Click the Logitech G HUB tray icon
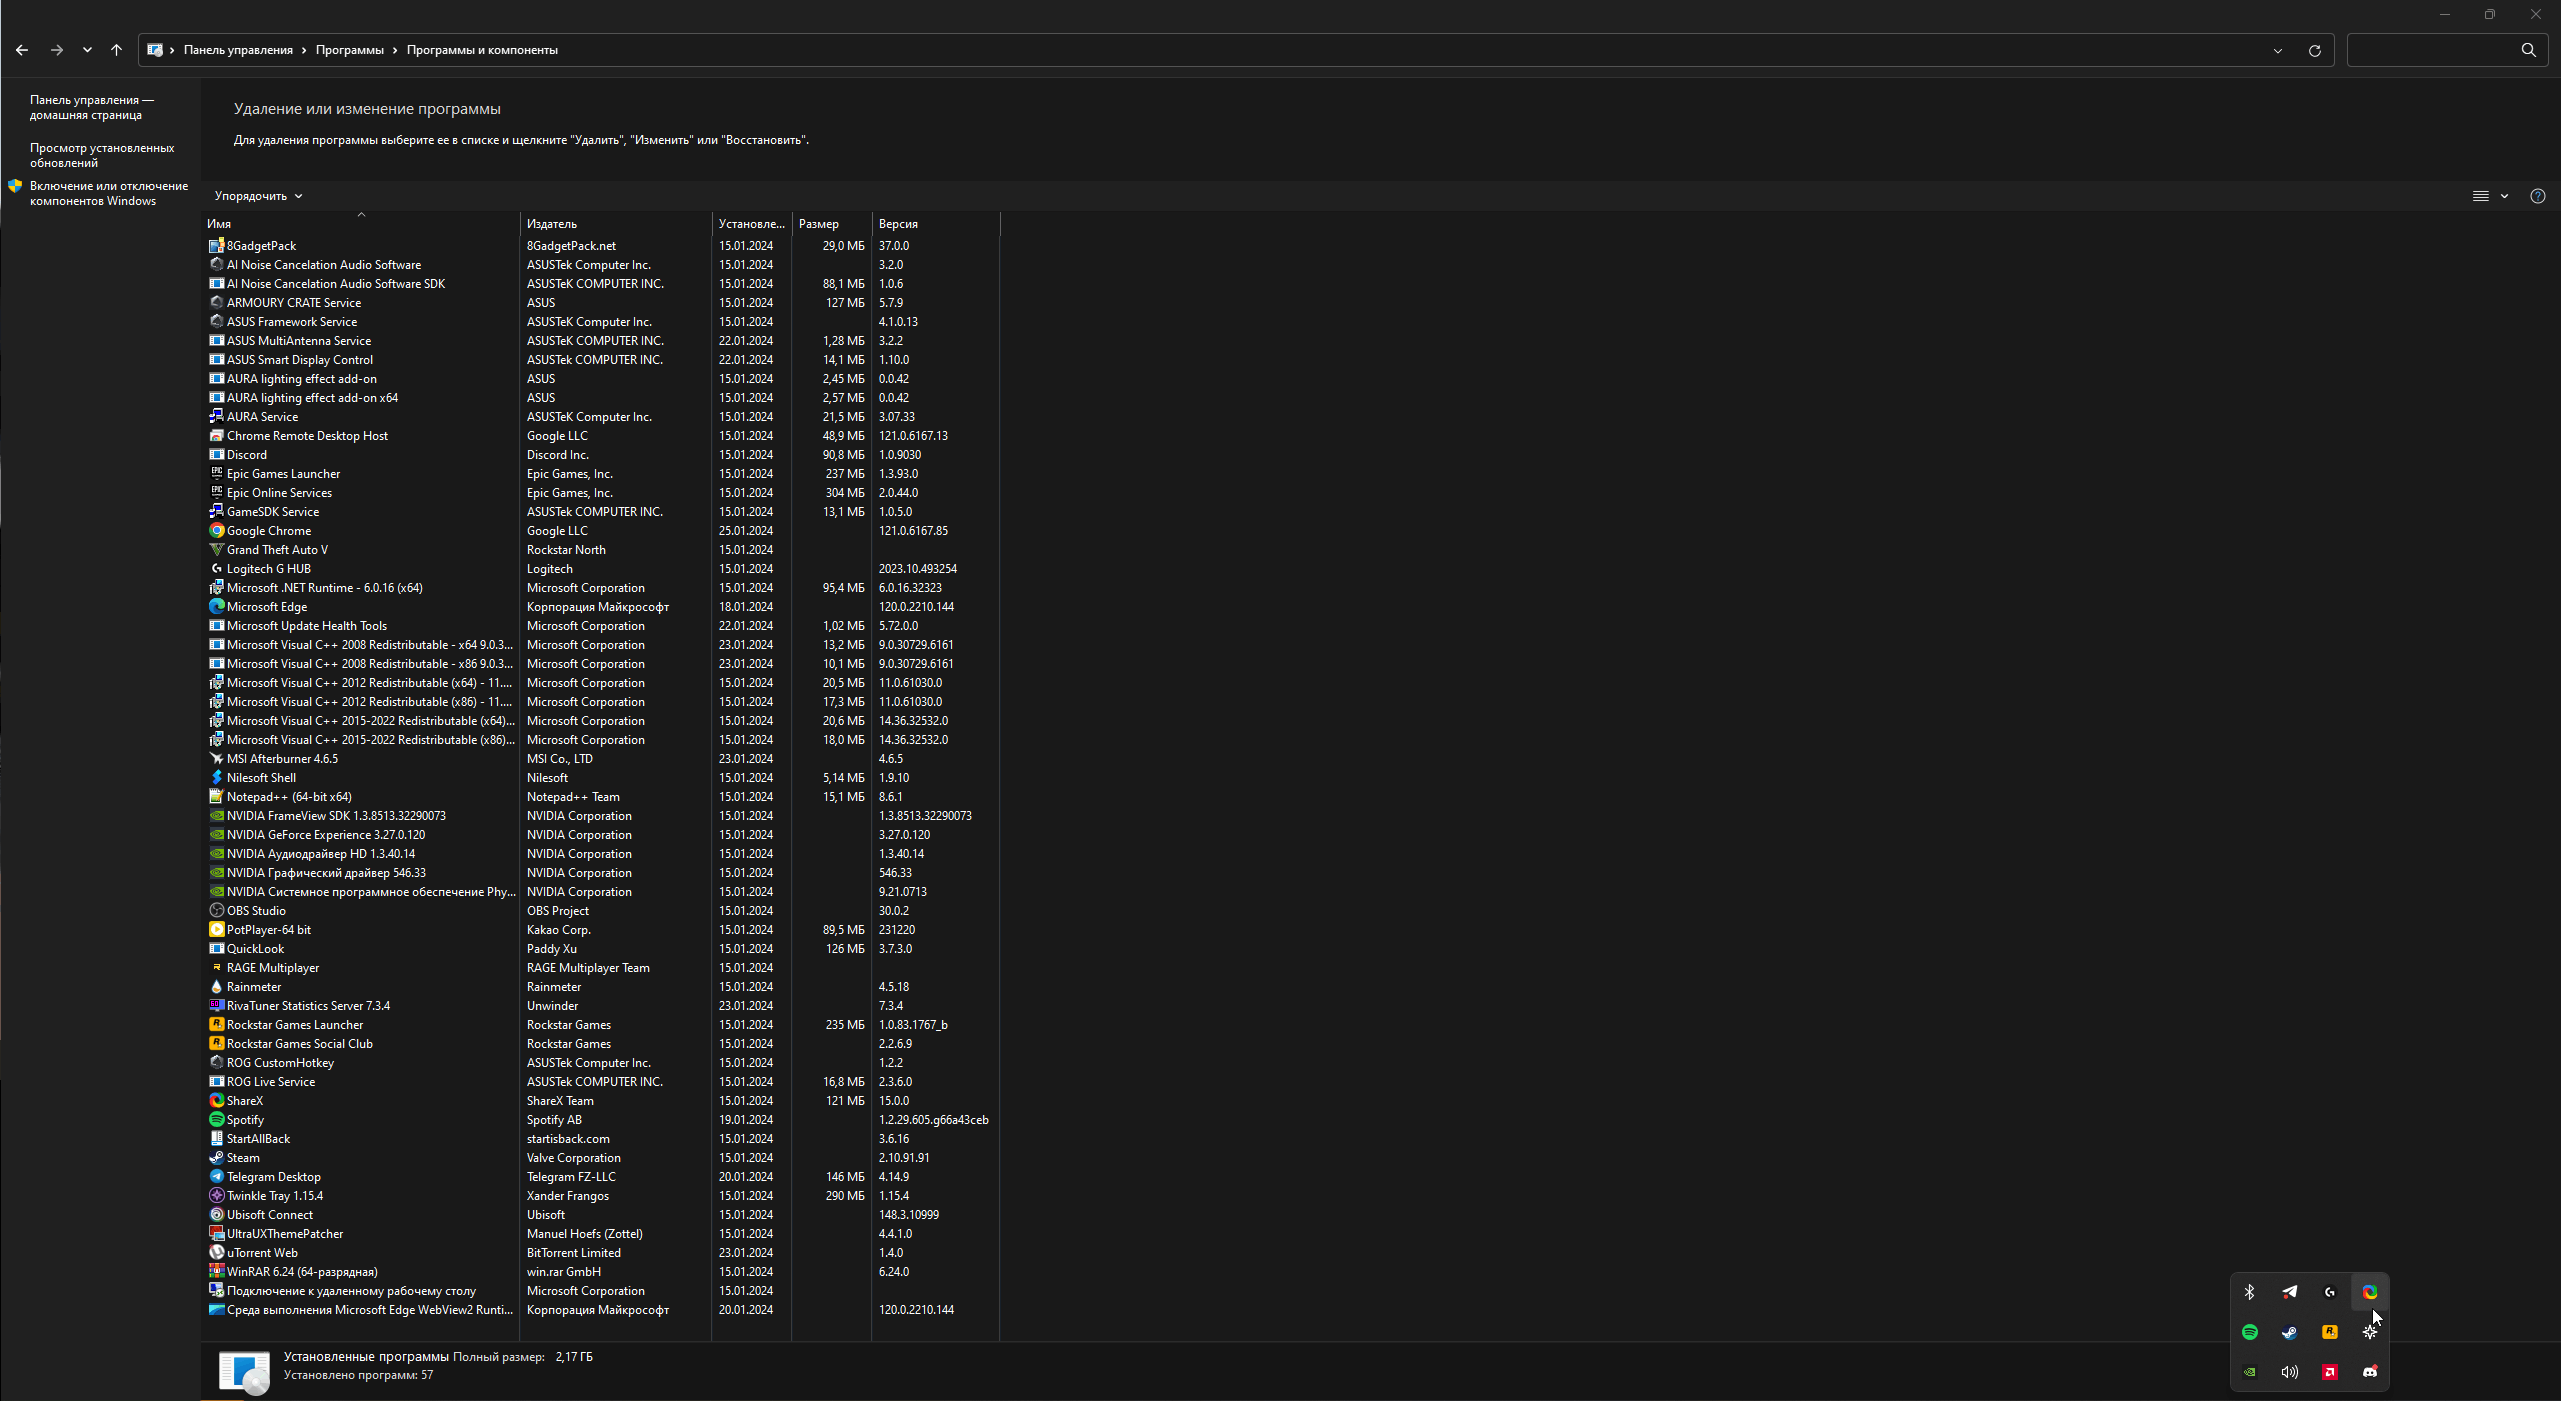 (x=2329, y=1292)
